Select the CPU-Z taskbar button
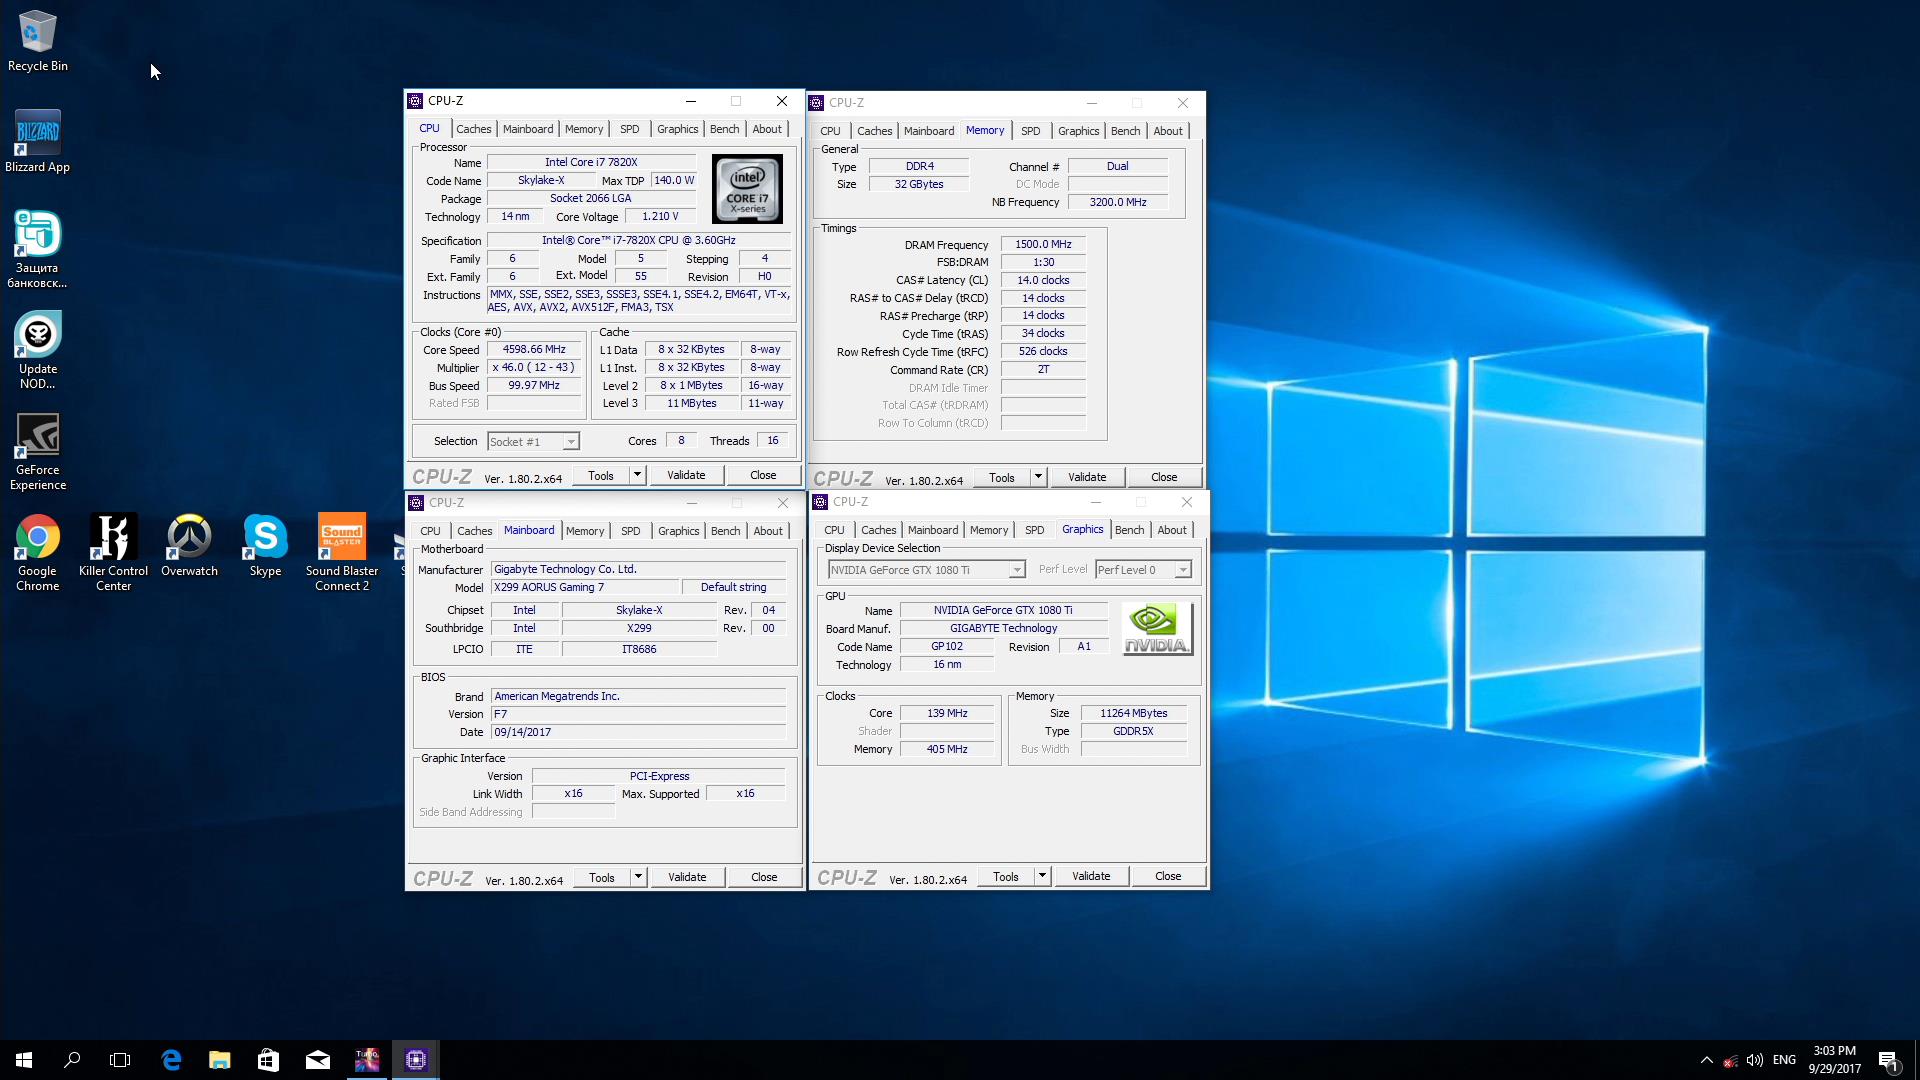Viewport: 1920px width, 1080px height. coord(416,1060)
